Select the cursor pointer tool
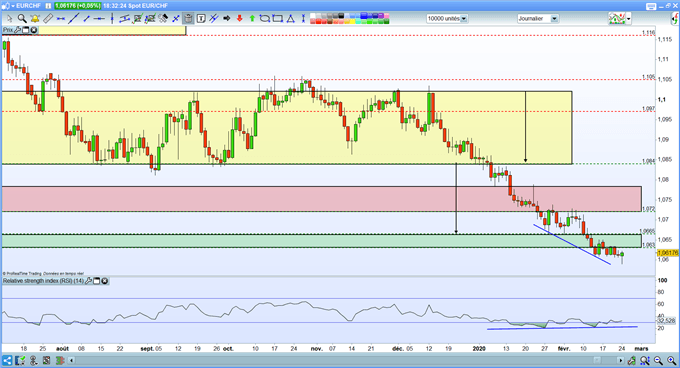 pyautogui.click(x=9, y=19)
